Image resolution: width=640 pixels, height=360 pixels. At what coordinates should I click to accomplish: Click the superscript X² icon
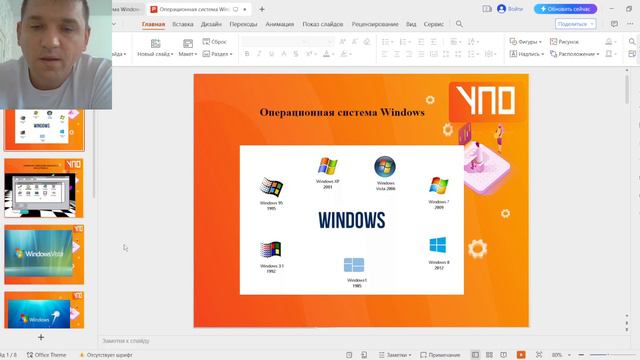309,54
